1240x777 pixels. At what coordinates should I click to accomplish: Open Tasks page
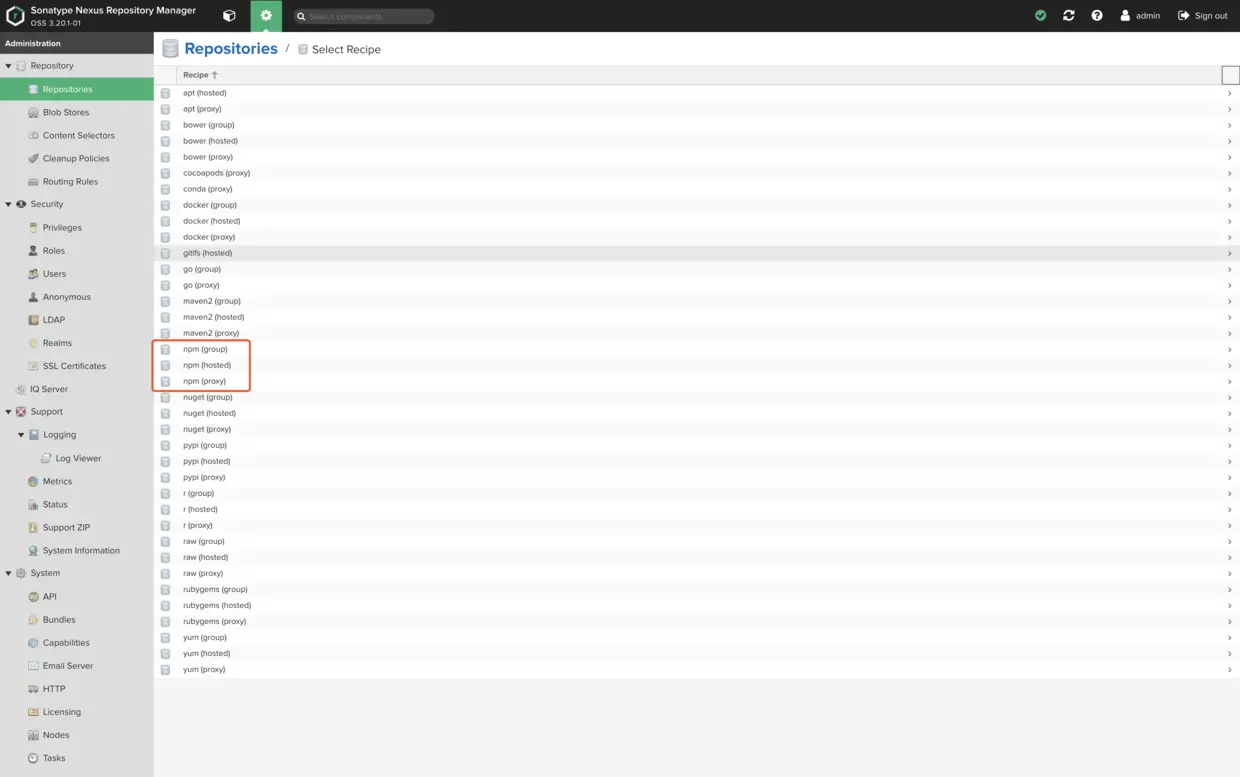click(77, 757)
